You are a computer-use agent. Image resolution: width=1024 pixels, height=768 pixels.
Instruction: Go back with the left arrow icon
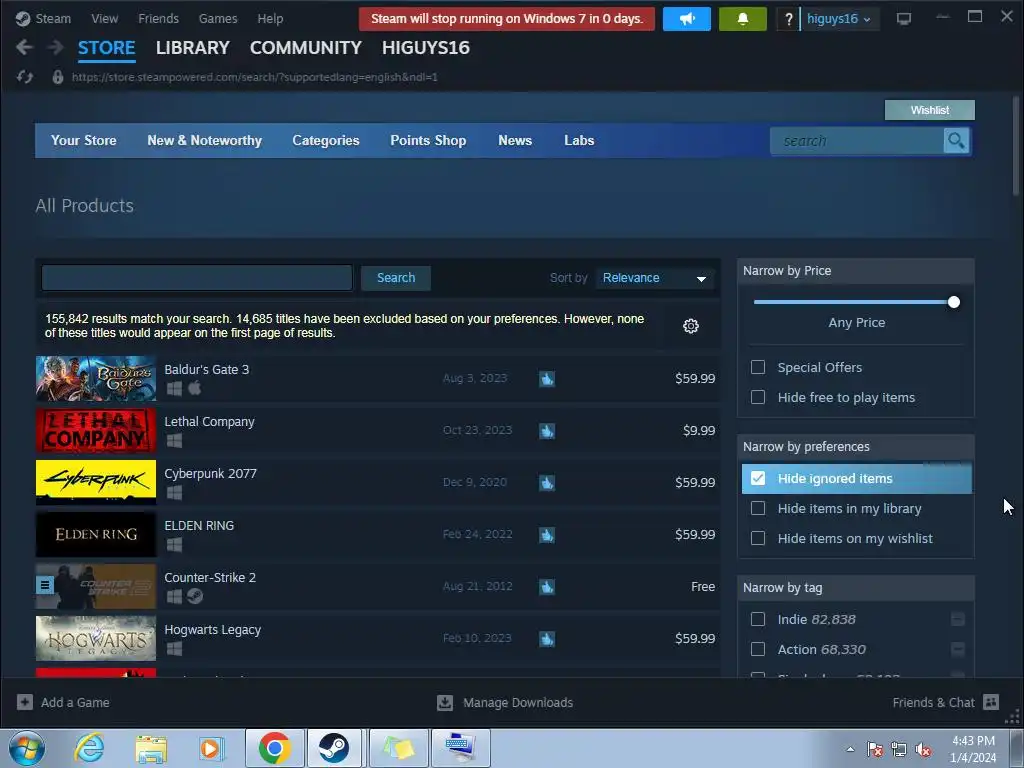click(24, 47)
